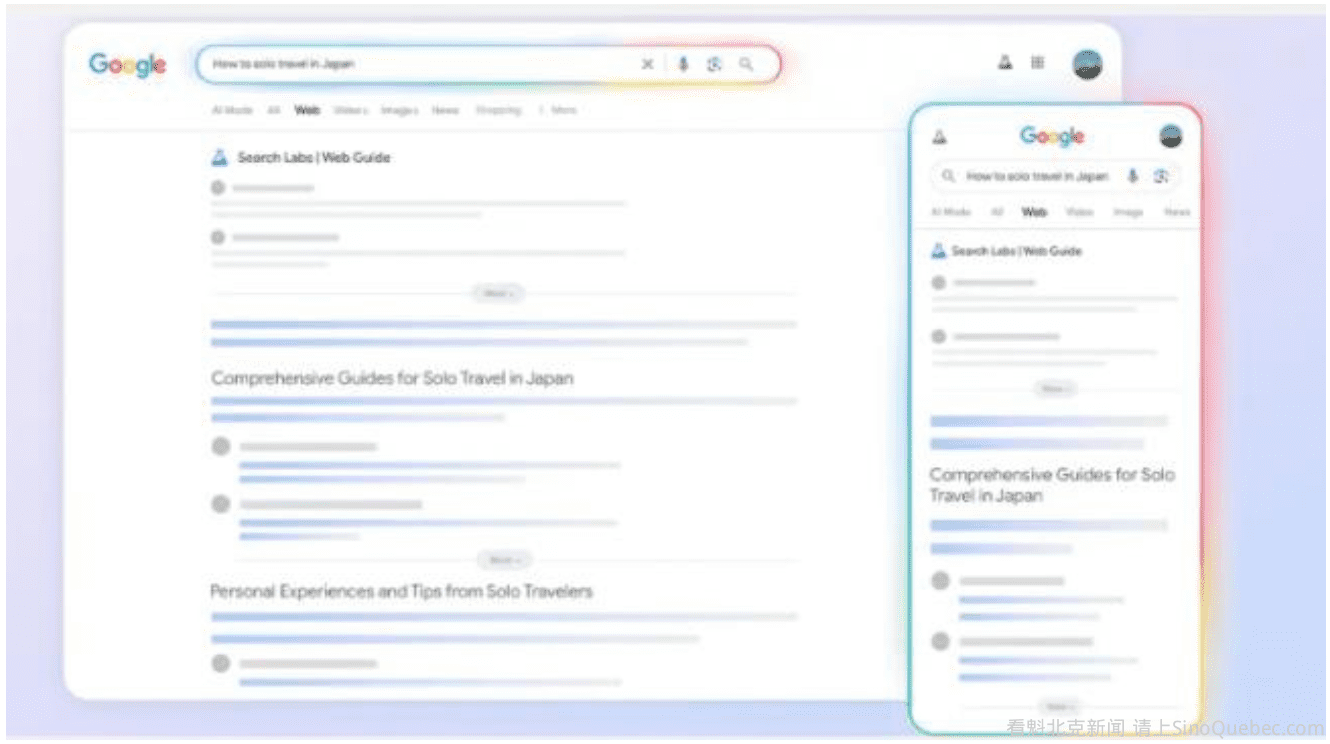Screen dimensions: 1330x744
Task: Clear the desktop search query with the X icon
Action: tap(648, 64)
